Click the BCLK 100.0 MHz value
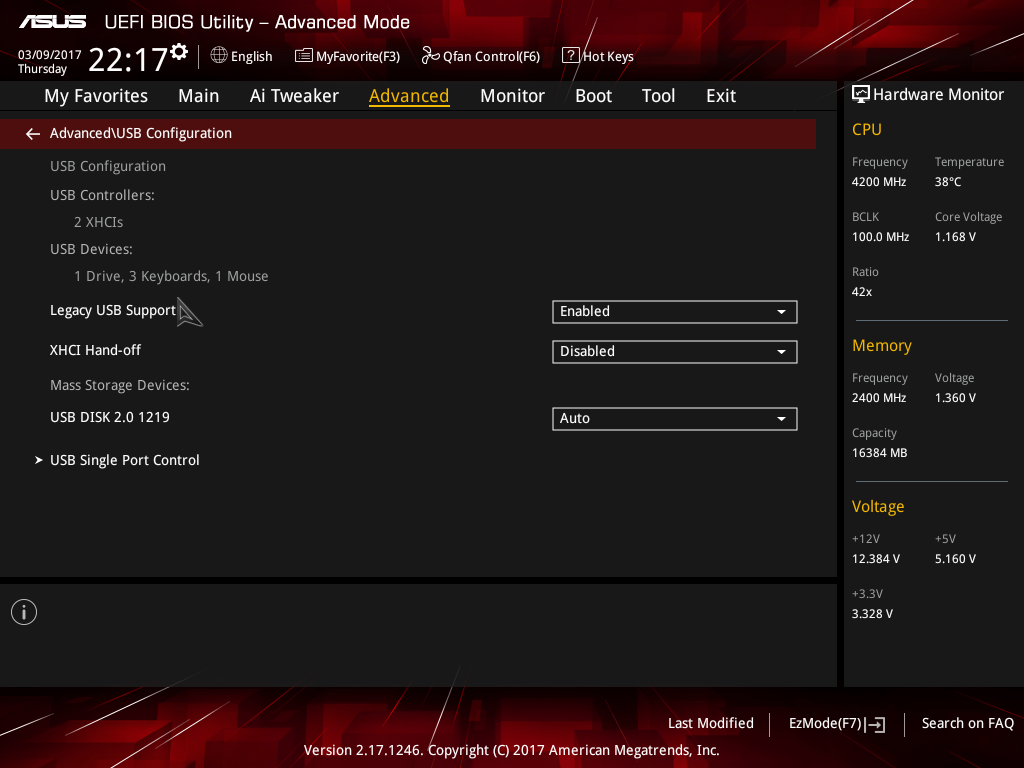This screenshot has width=1024, height=768. coord(880,237)
